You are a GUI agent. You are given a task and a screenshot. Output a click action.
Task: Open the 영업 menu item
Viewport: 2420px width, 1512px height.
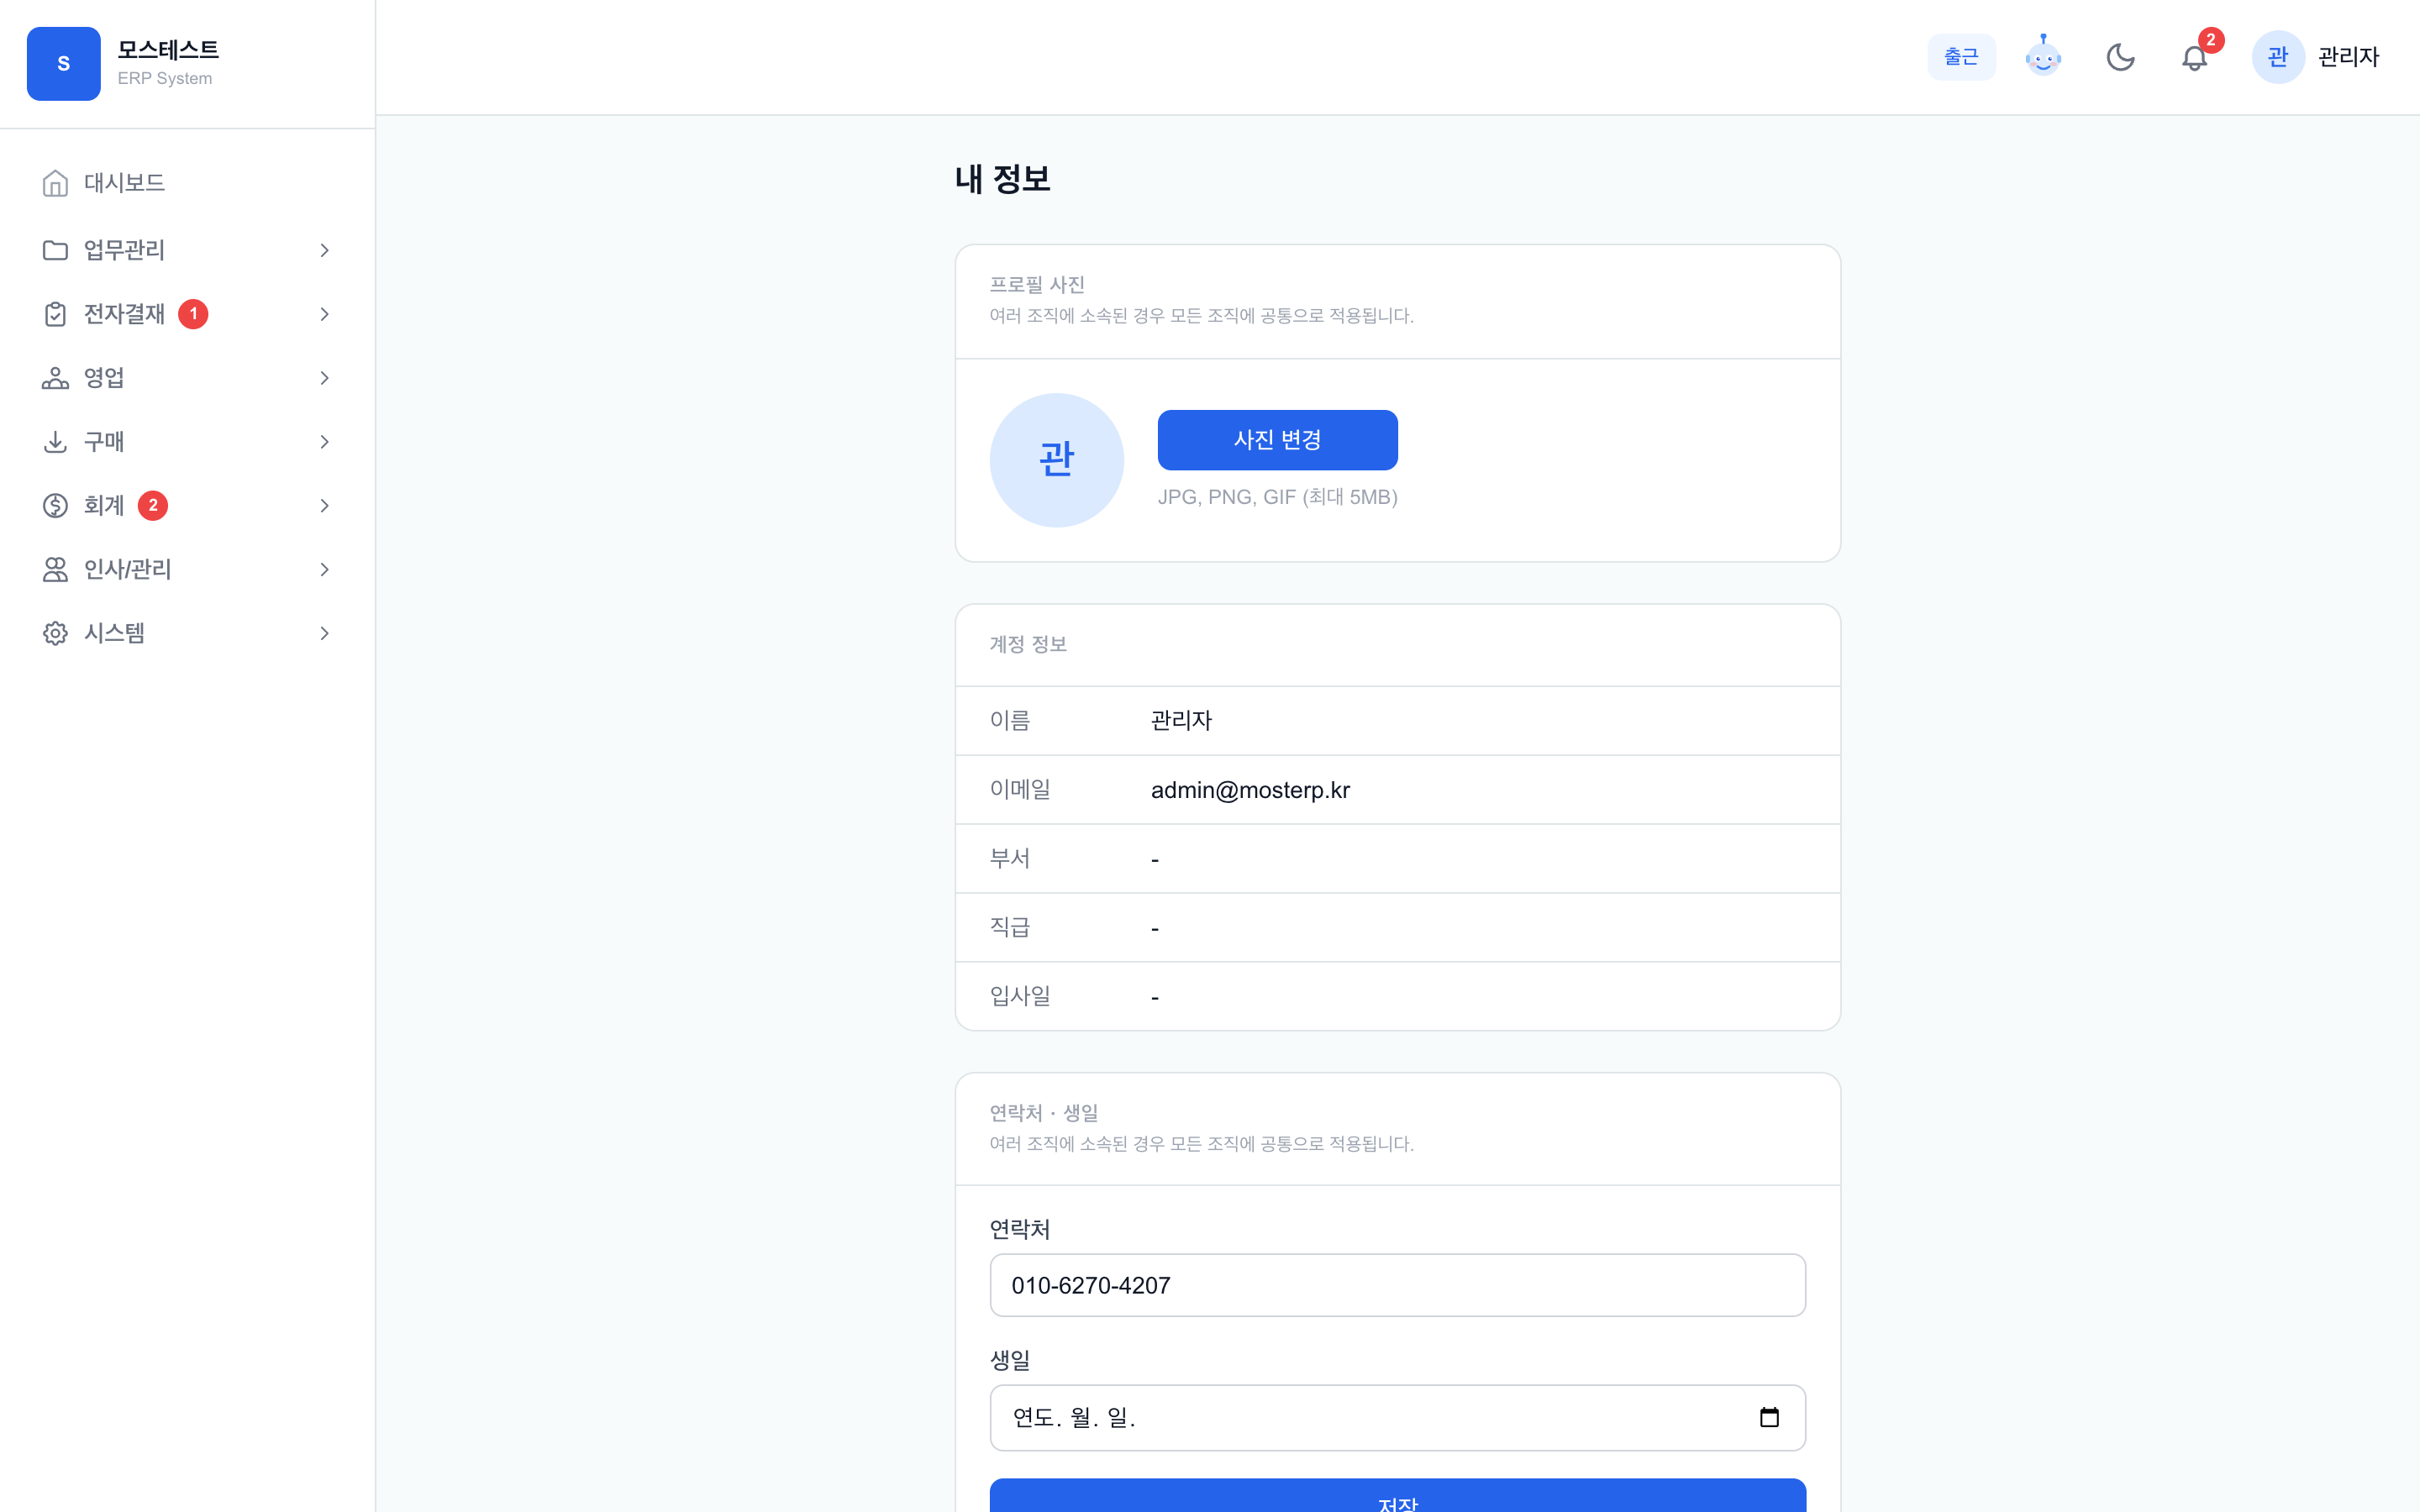click(187, 378)
